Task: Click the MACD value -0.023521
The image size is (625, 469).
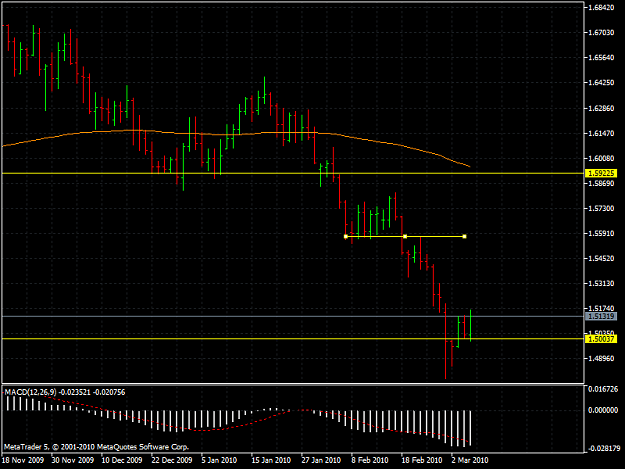Action: pos(75,392)
